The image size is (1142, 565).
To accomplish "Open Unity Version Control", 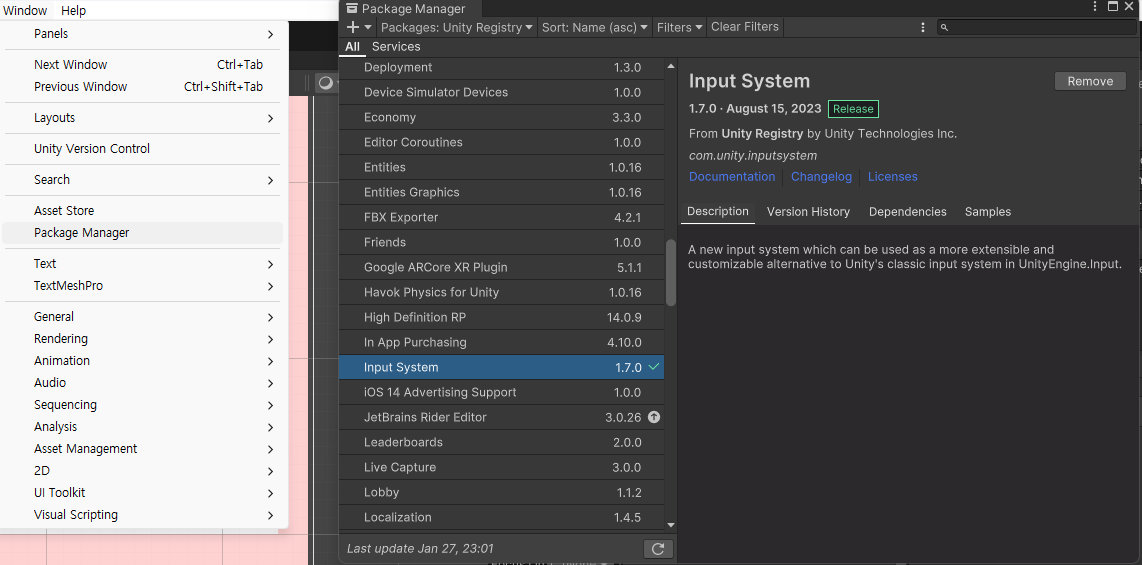I will [x=144, y=149].
